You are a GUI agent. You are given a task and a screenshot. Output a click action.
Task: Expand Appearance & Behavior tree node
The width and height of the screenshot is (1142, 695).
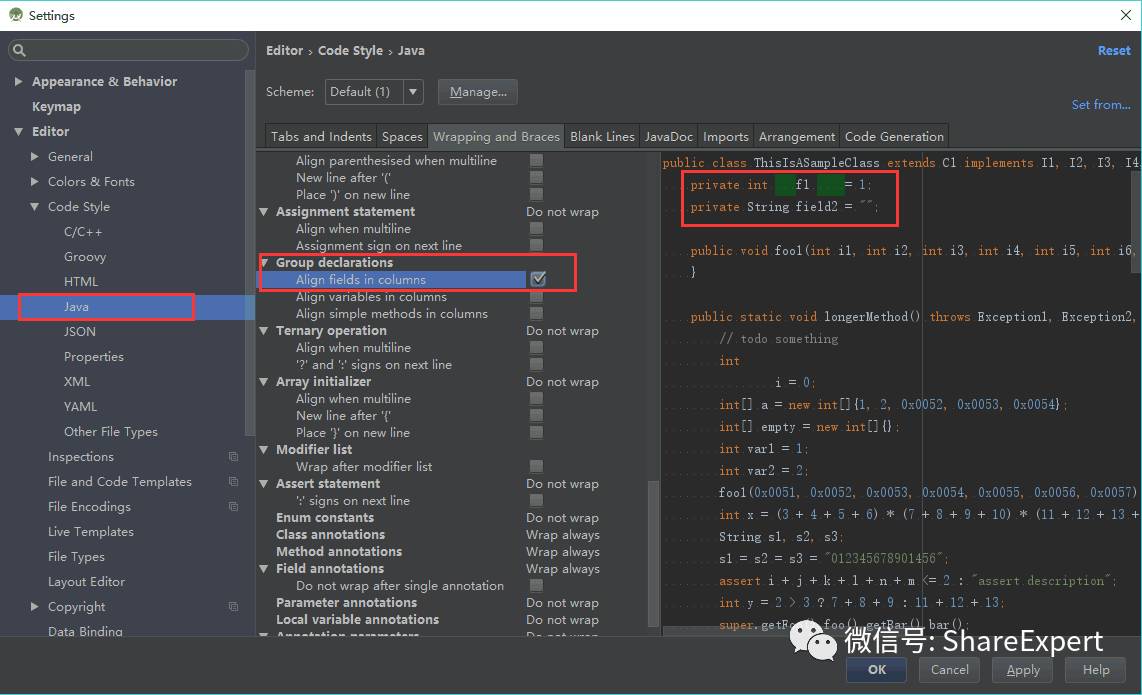(18, 82)
